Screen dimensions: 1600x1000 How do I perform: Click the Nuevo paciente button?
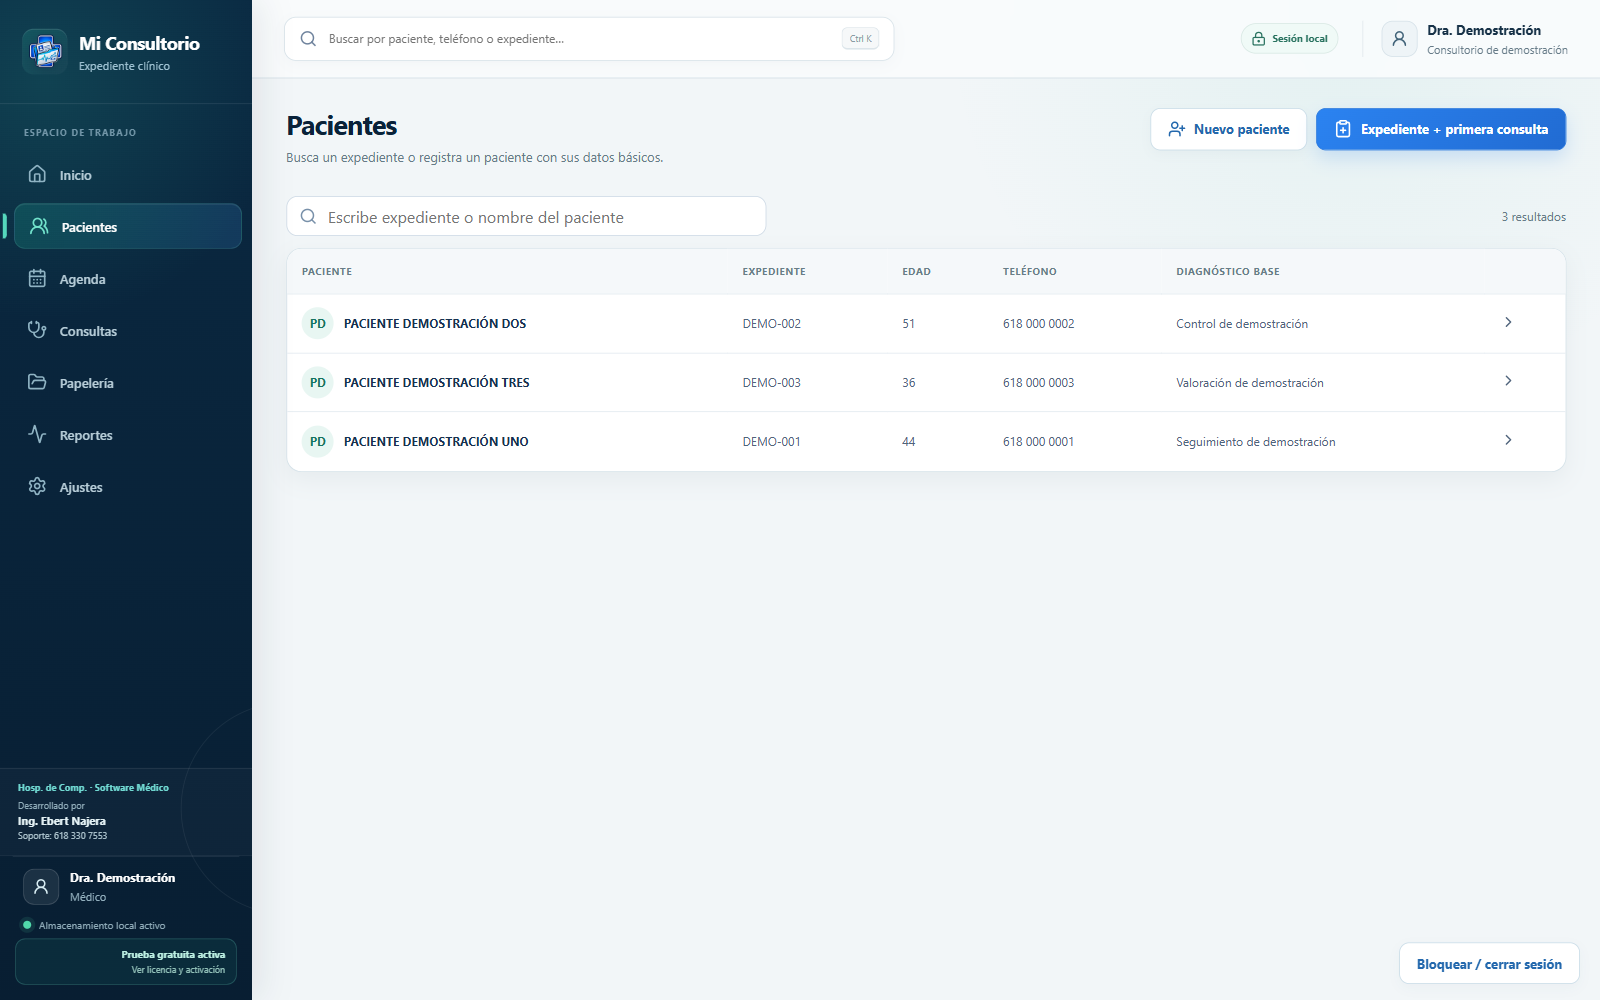pos(1228,129)
